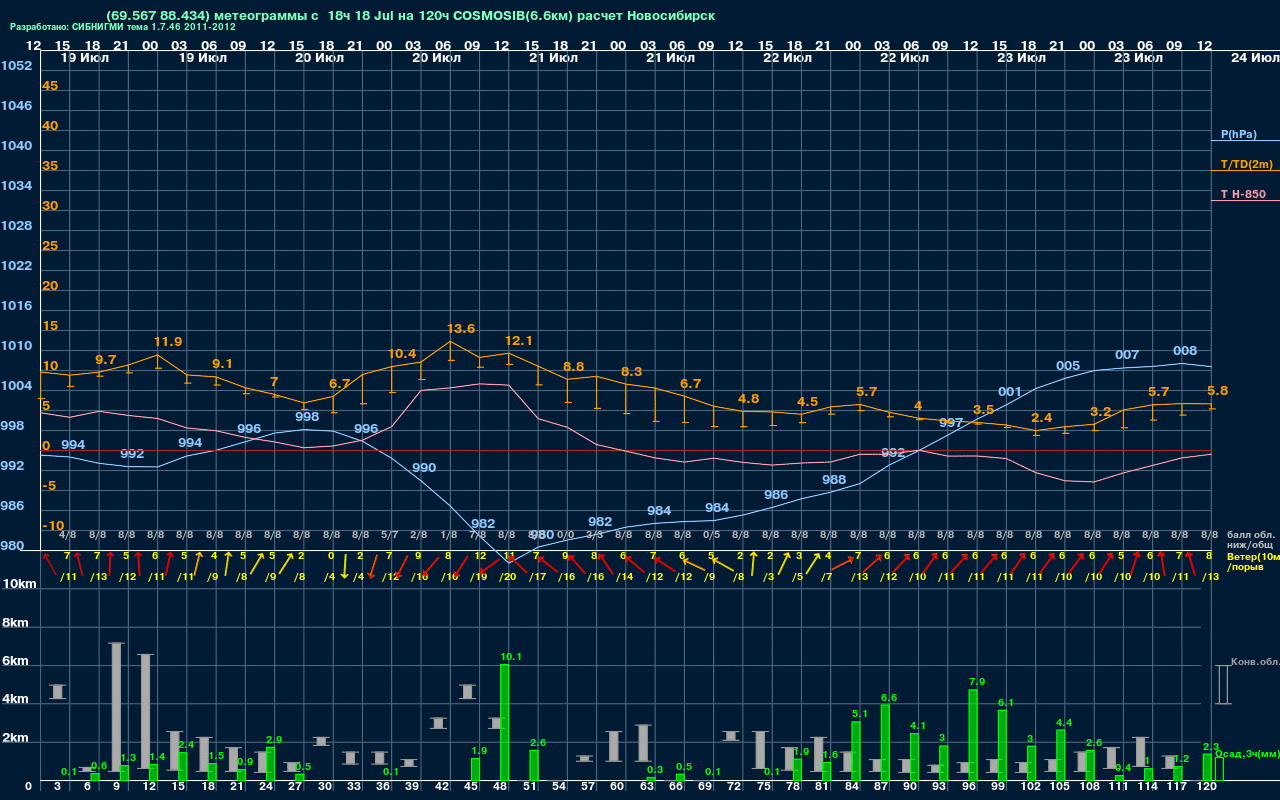Image resolution: width=1280 pixels, height=800 pixels.
Task: Click the precipitation value 7.9
Action: point(977,682)
